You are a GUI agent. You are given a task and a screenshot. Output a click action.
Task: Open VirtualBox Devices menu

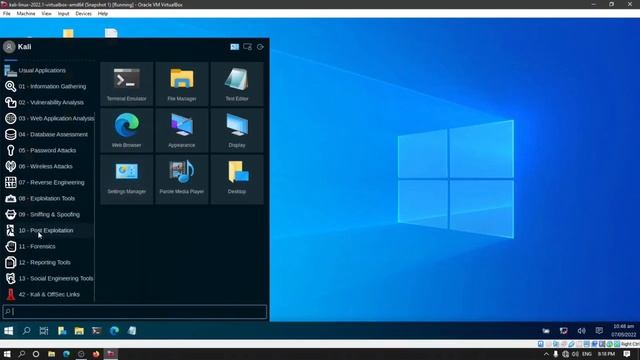(83, 13)
